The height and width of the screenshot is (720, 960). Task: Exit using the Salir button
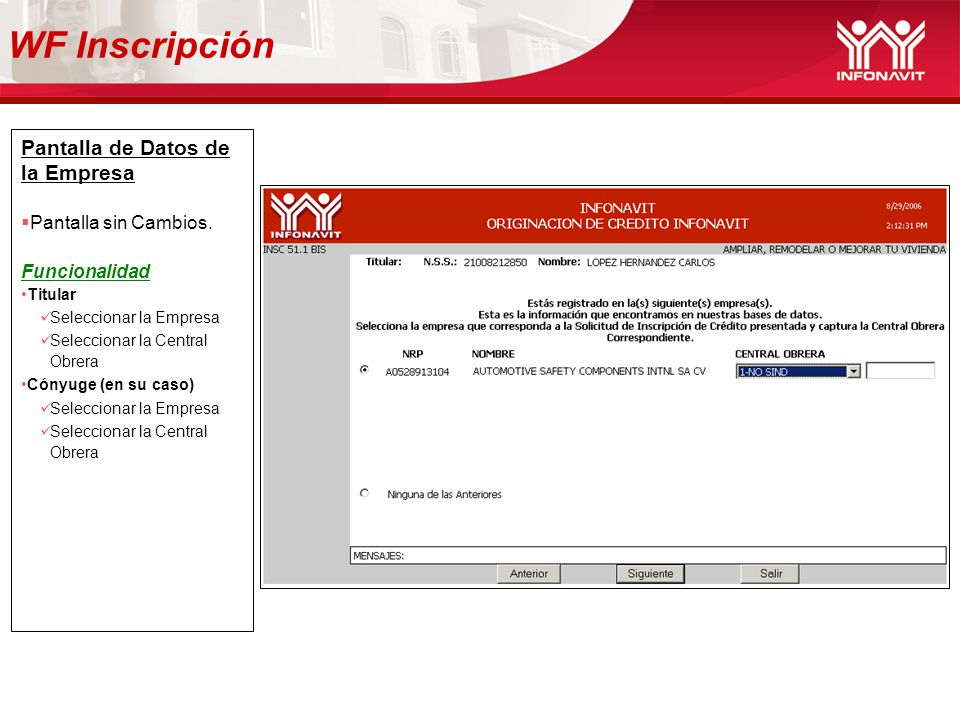(x=770, y=574)
